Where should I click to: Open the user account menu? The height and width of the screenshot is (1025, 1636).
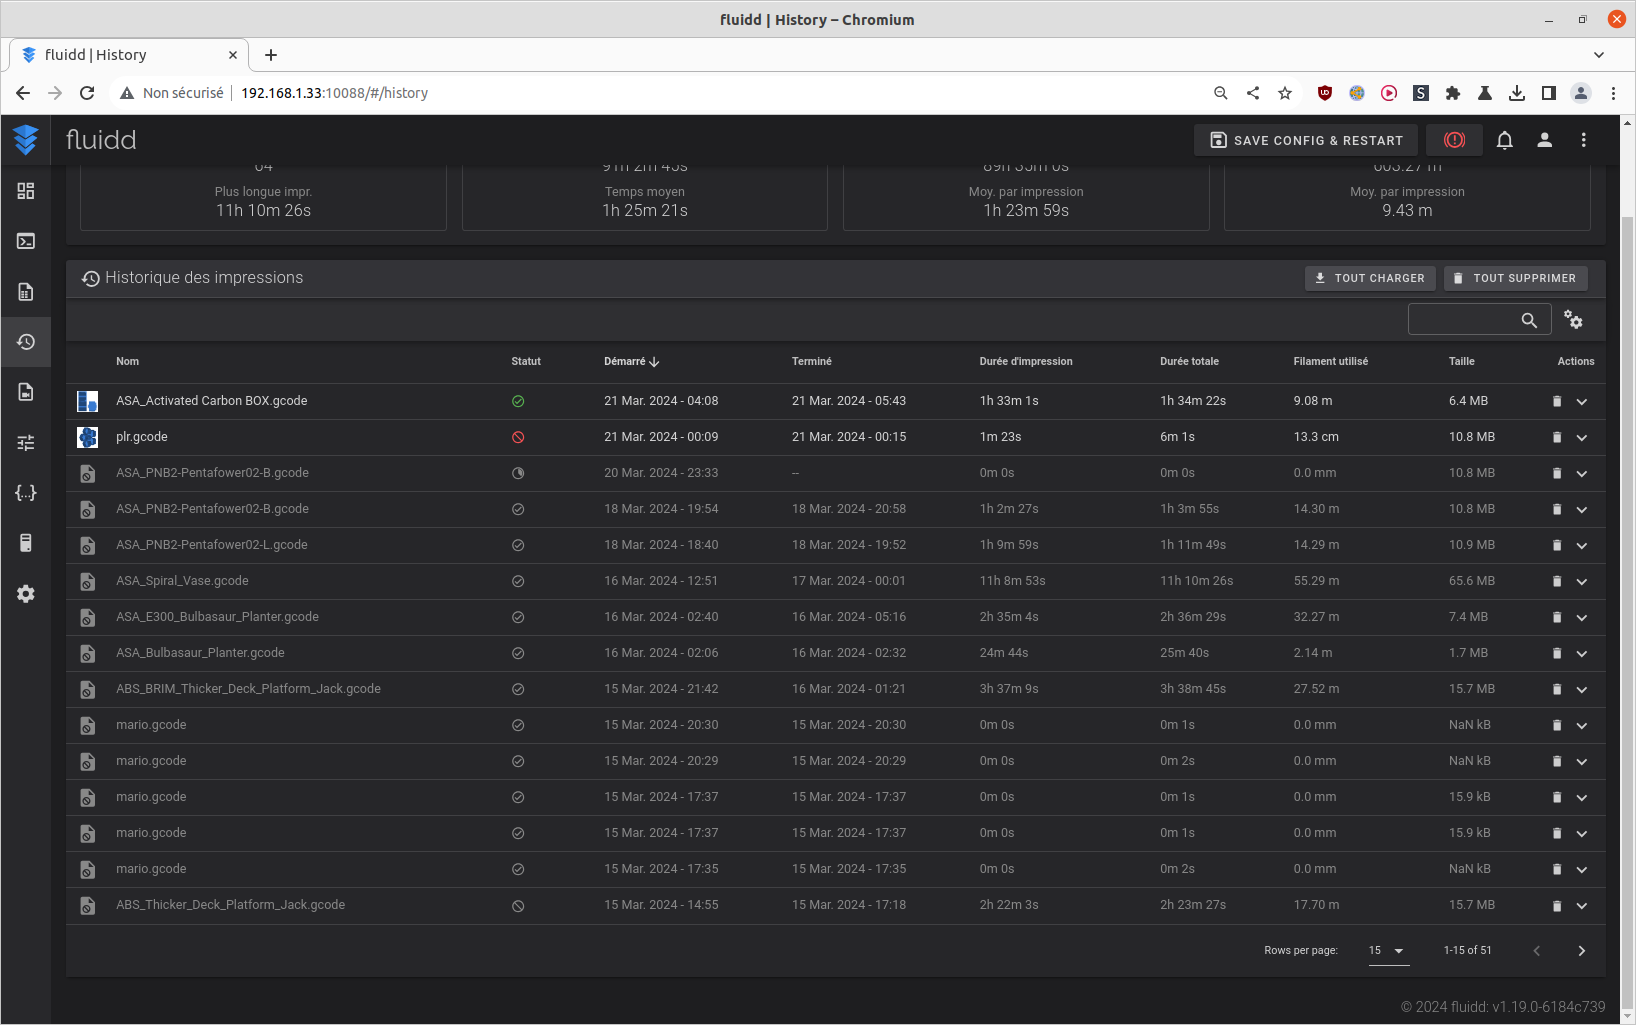(x=1544, y=140)
